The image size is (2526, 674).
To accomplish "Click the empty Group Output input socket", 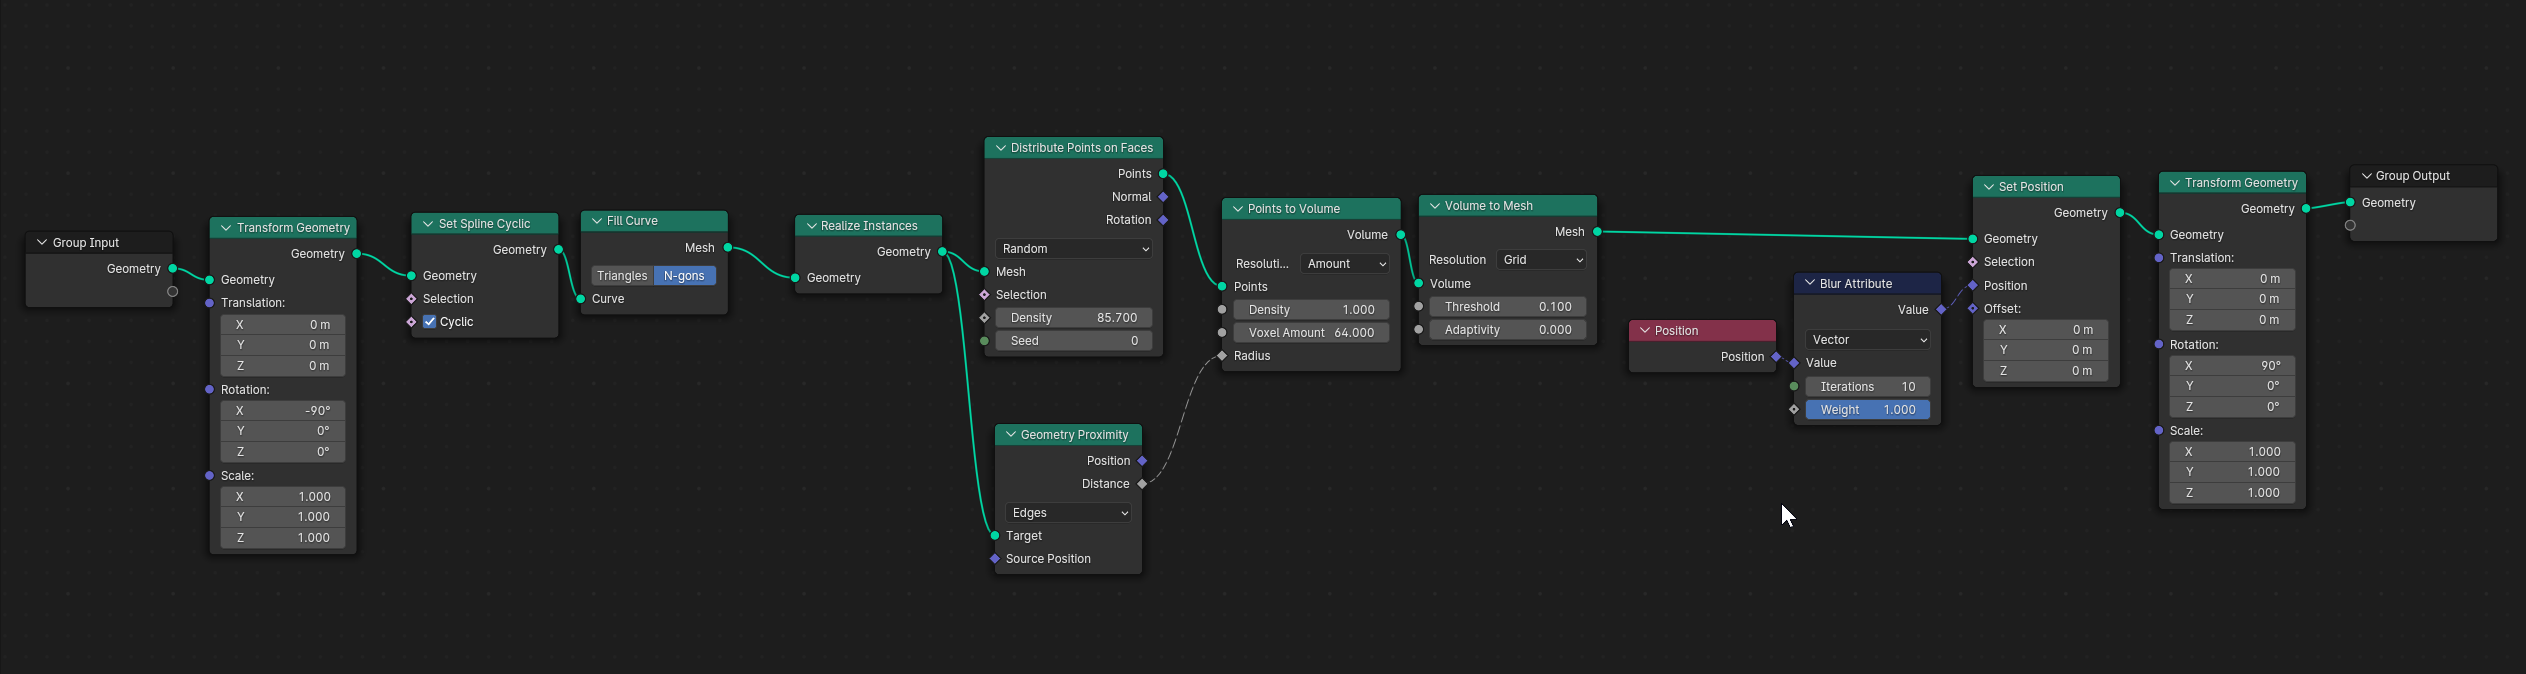I will click(2350, 226).
